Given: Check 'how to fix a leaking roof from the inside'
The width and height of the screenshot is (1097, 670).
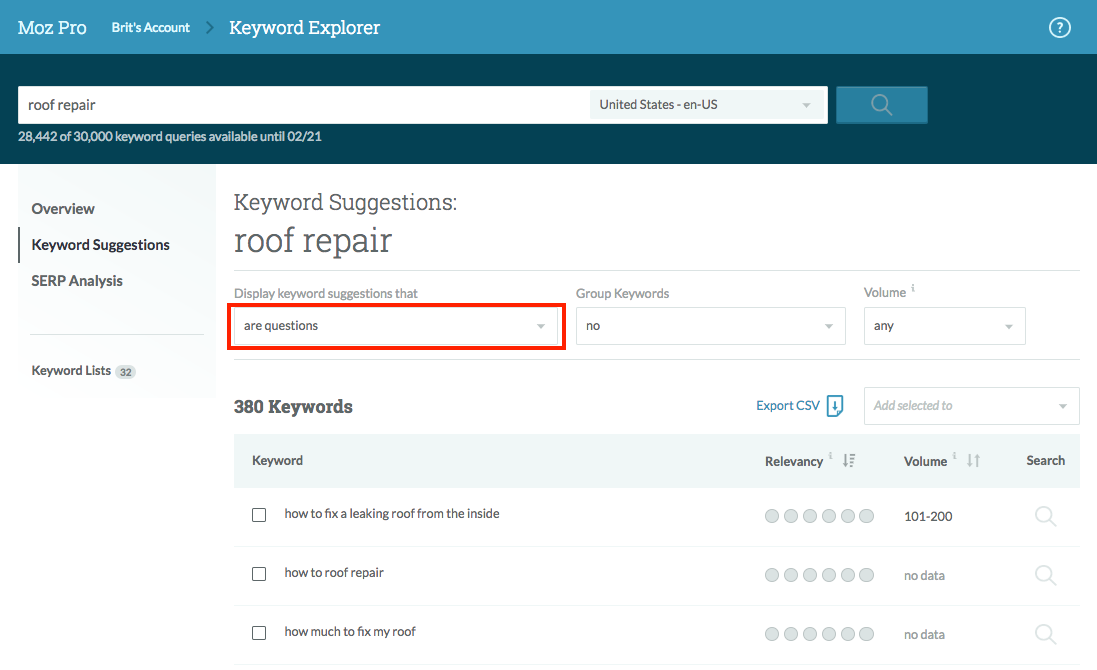Looking at the screenshot, I should coord(259,515).
